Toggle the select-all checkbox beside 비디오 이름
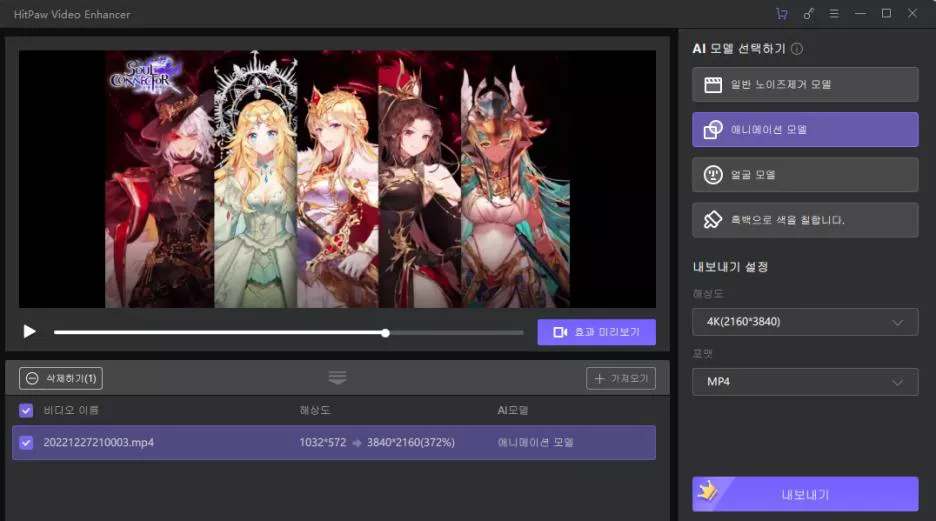The height and width of the screenshot is (521, 936). click(26, 411)
